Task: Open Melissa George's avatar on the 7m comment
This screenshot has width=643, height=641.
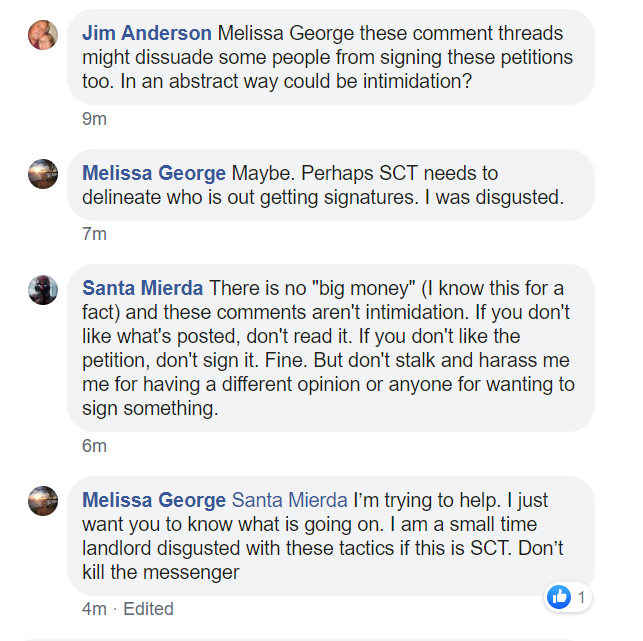Action: pos(42,173)
